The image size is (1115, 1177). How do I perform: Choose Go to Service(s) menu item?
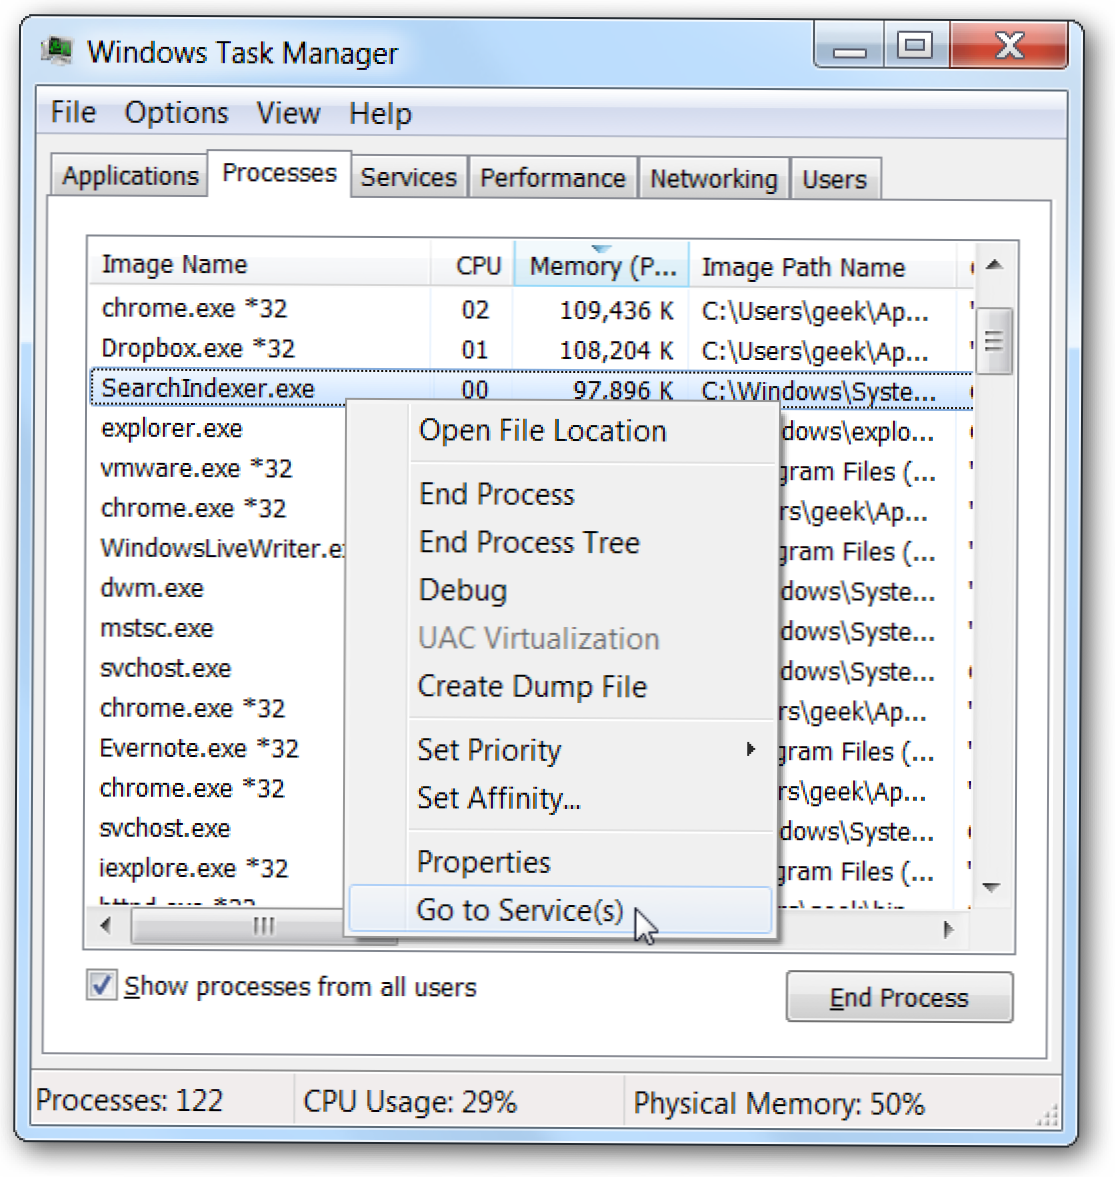point(560,910)
